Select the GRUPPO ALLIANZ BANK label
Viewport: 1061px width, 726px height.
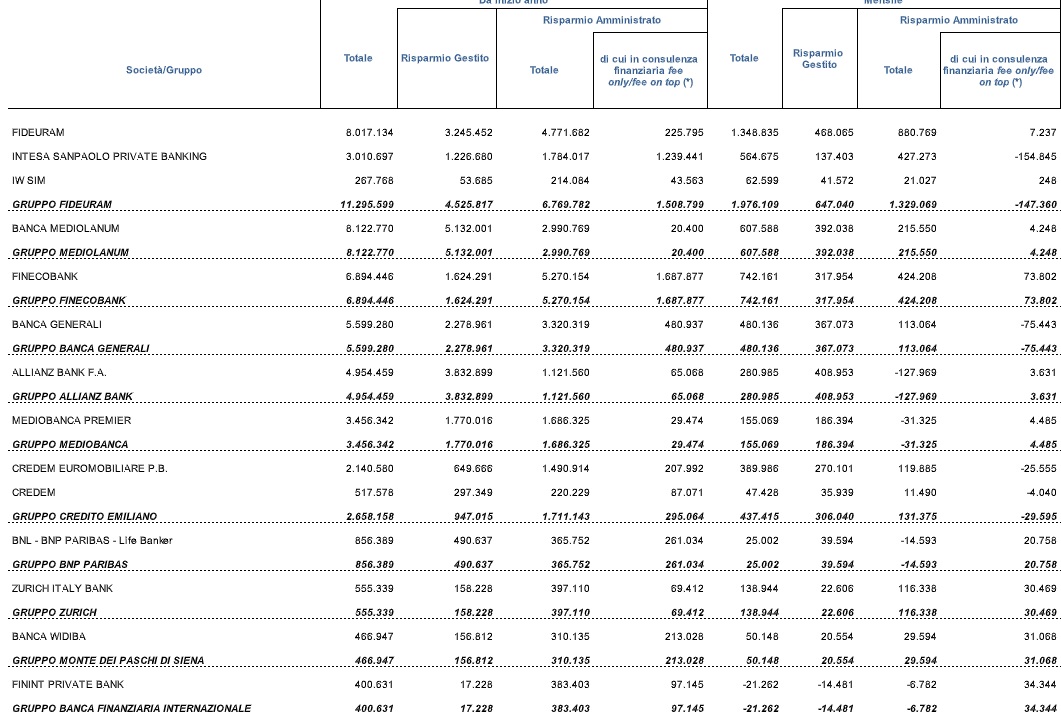click(x=72, y=396)
